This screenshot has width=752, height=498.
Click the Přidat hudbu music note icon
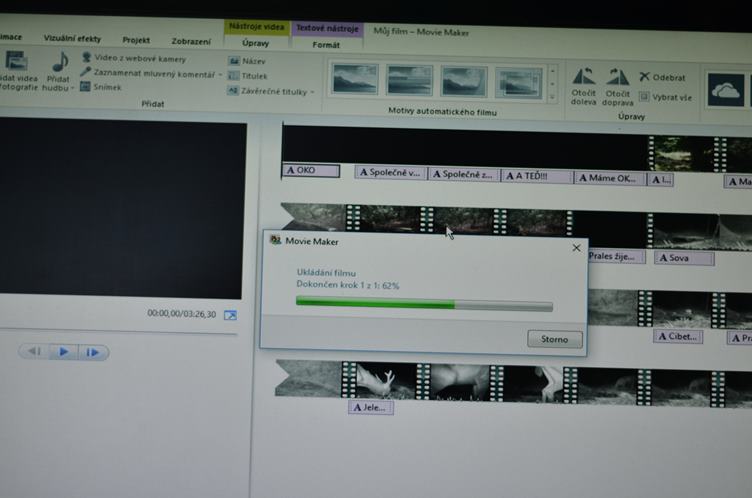point(60,62)
